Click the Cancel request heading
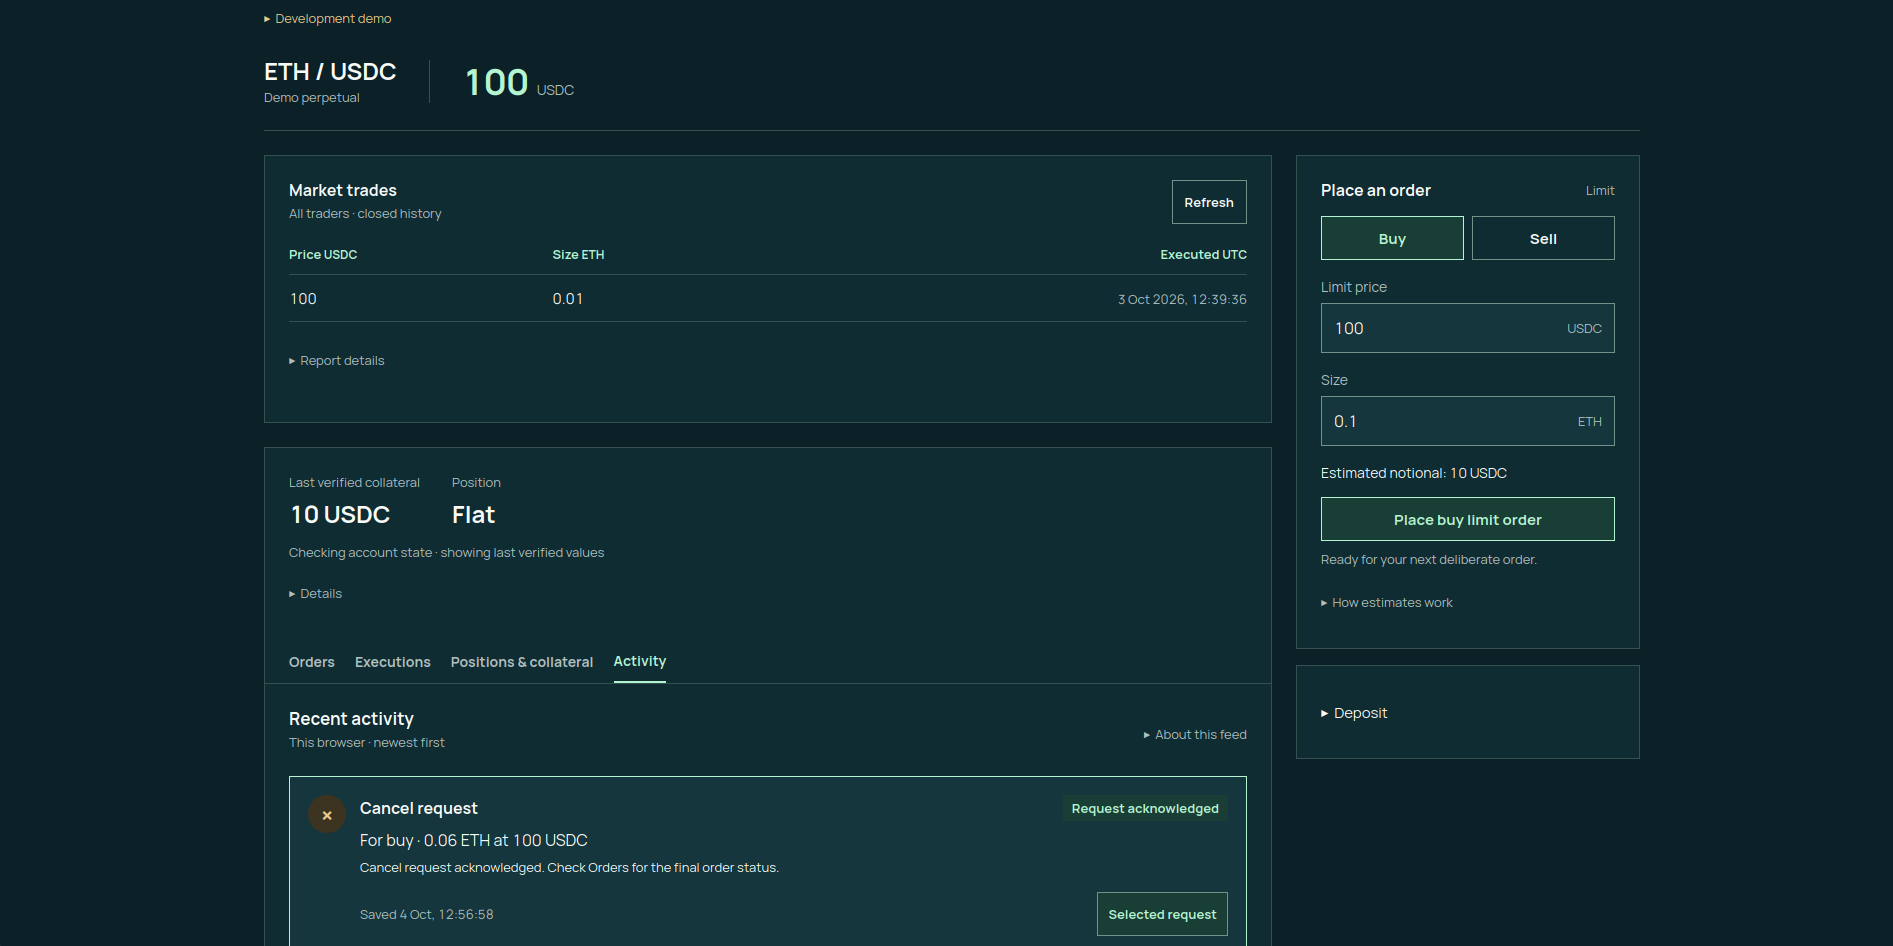Viewport: 1893px width, 946px height. click(x=419, y=808)
